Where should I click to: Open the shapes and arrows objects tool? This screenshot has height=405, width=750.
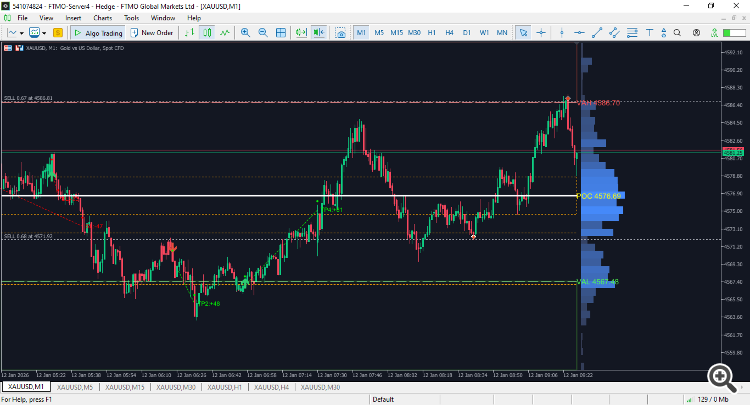[663, 33]
